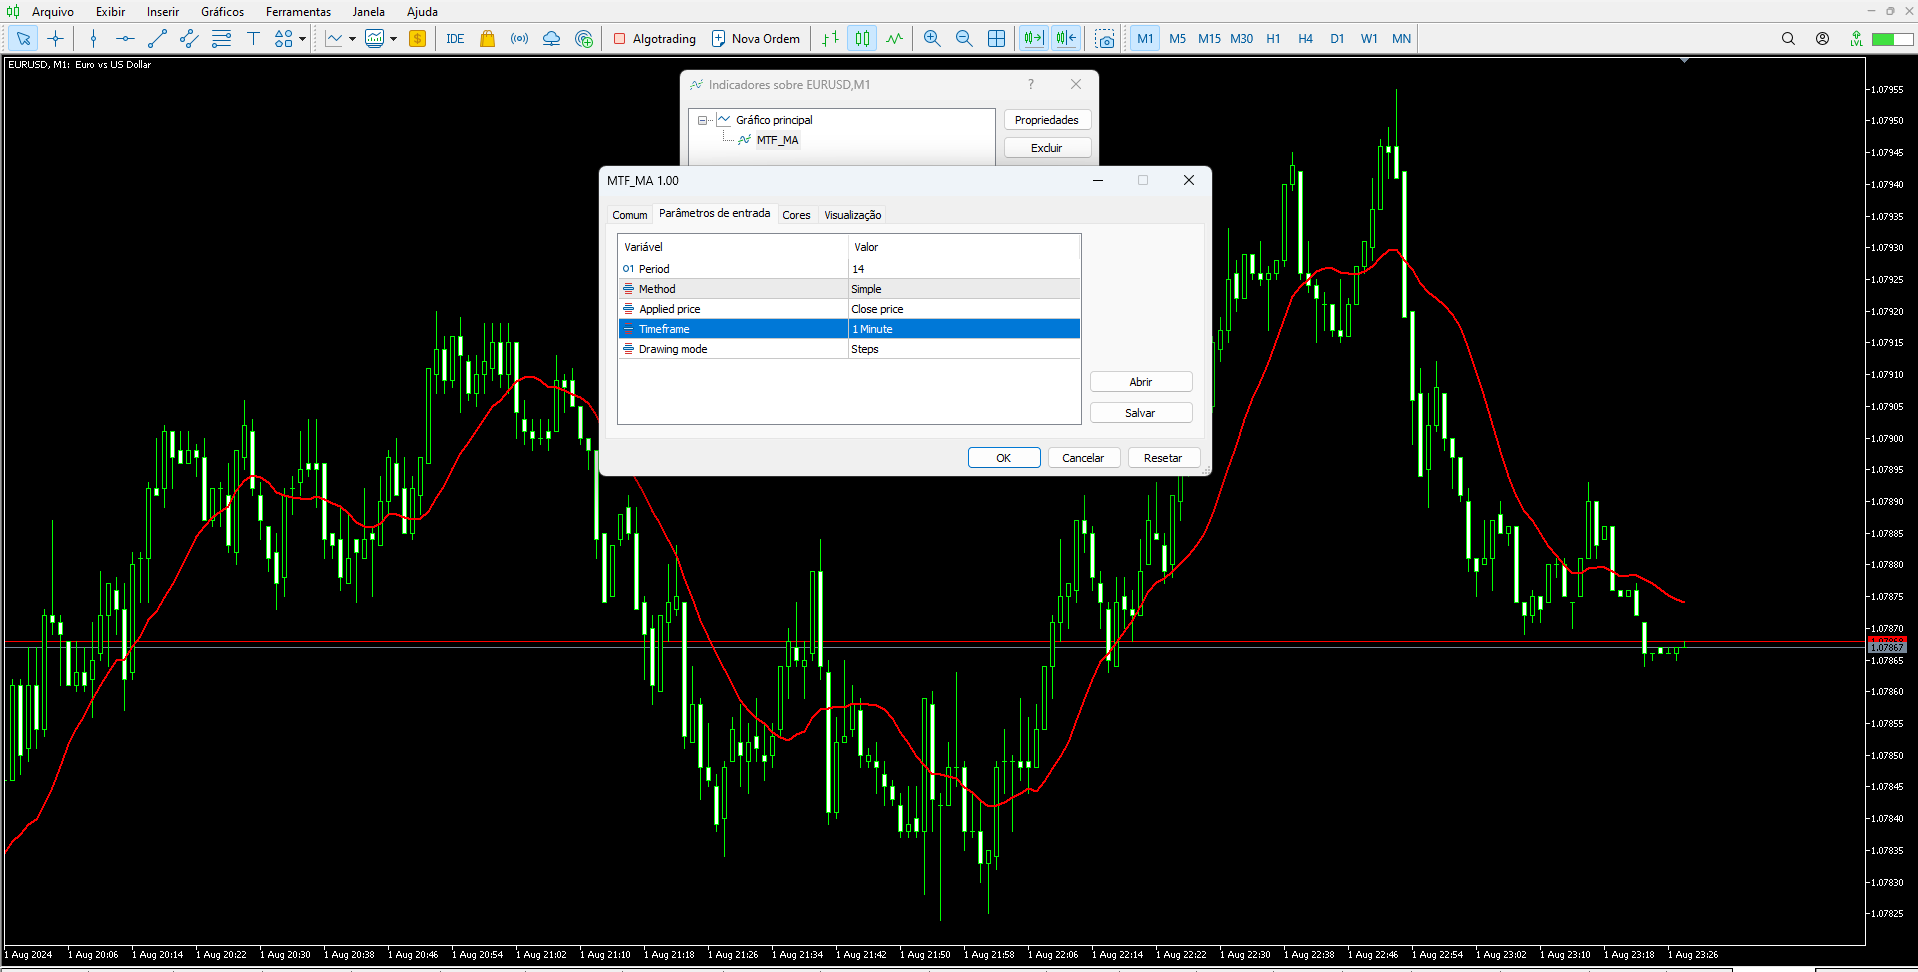Collapse the Gráfico principal tree node
The image size is (1918, 972).
click(703, 119)
